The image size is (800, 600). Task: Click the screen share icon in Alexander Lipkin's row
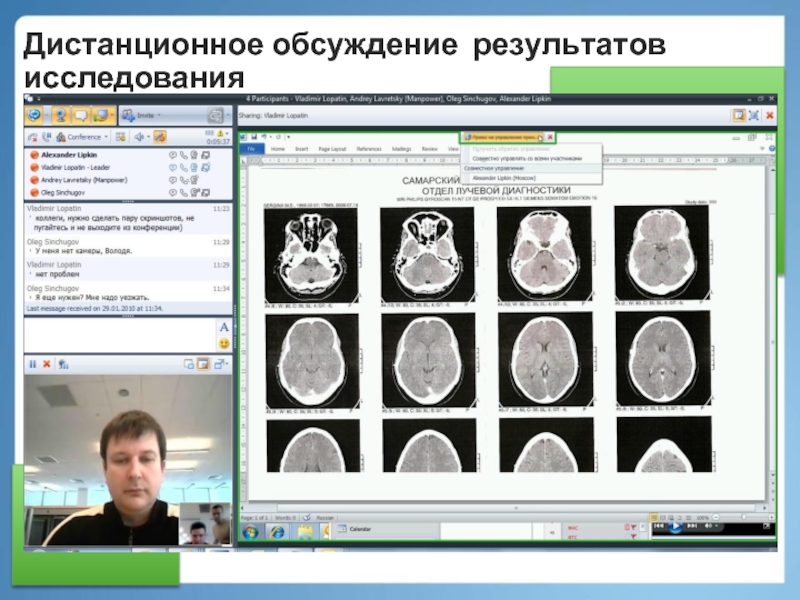[x=205, y=155]
